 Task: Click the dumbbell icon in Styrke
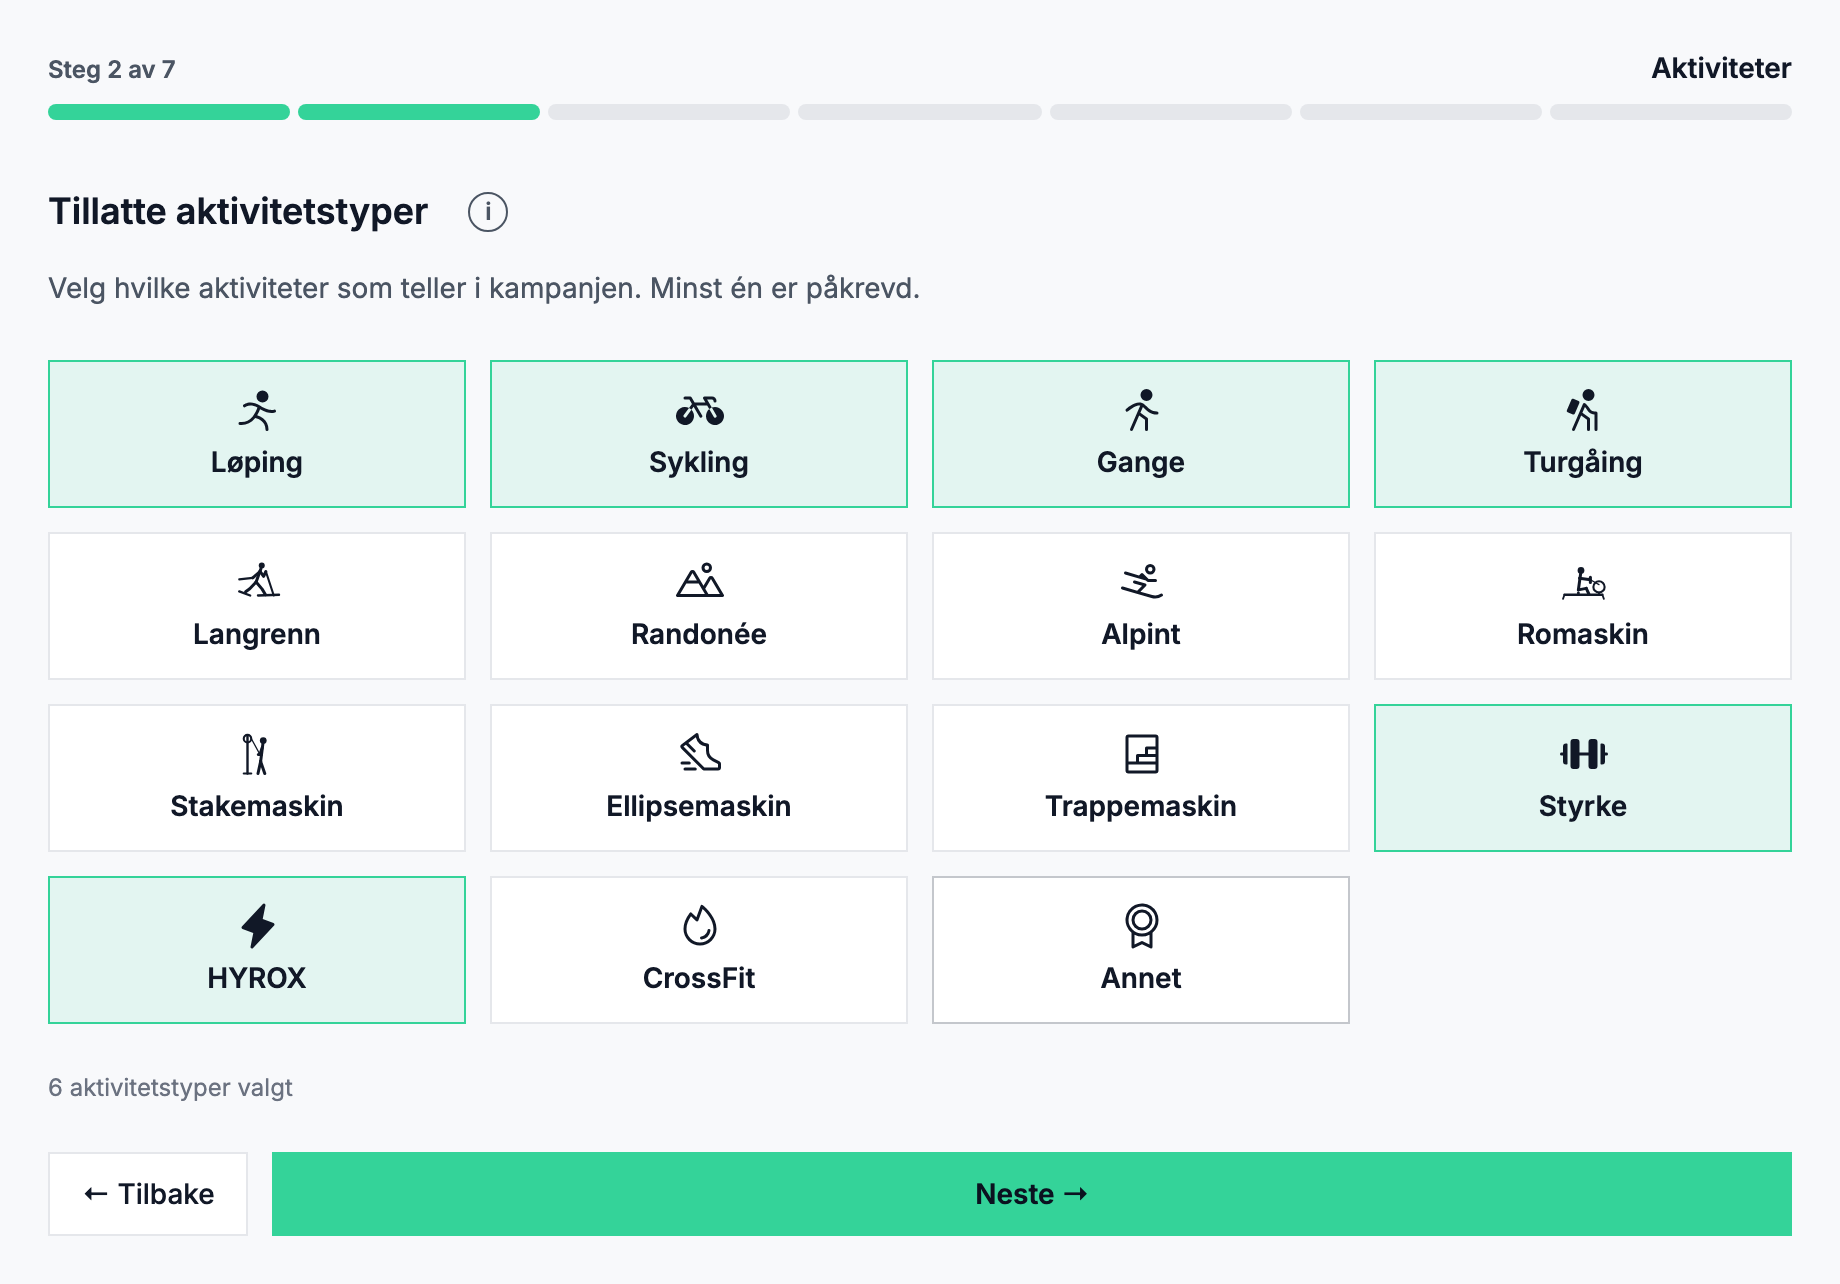coord(1583,754)
